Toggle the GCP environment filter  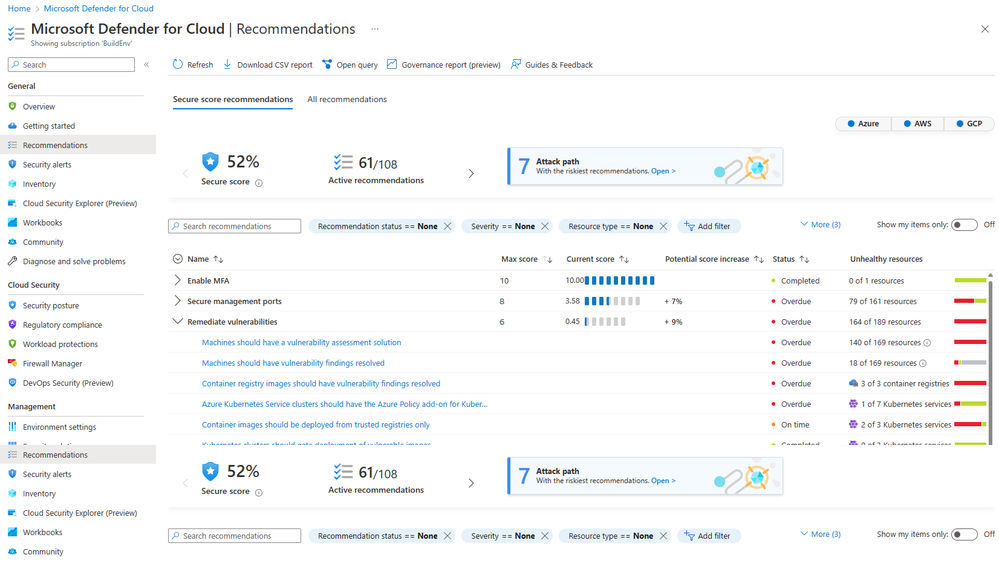tap(969, 124)
